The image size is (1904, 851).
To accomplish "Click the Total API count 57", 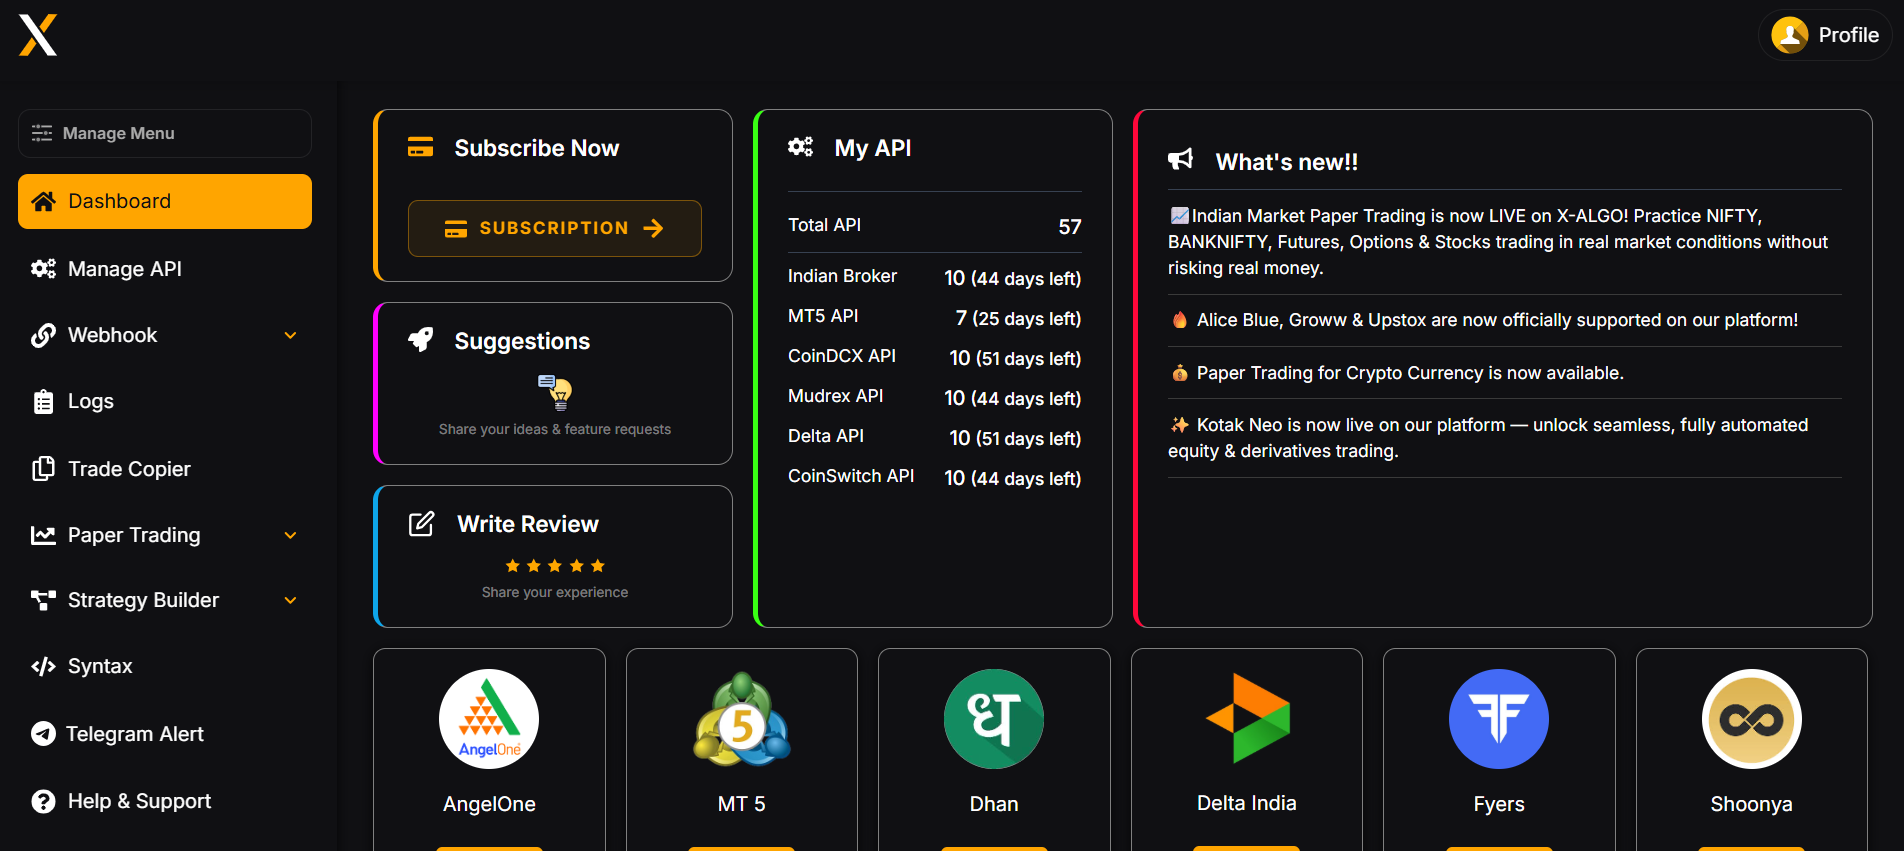I will tap(1070, 227).
